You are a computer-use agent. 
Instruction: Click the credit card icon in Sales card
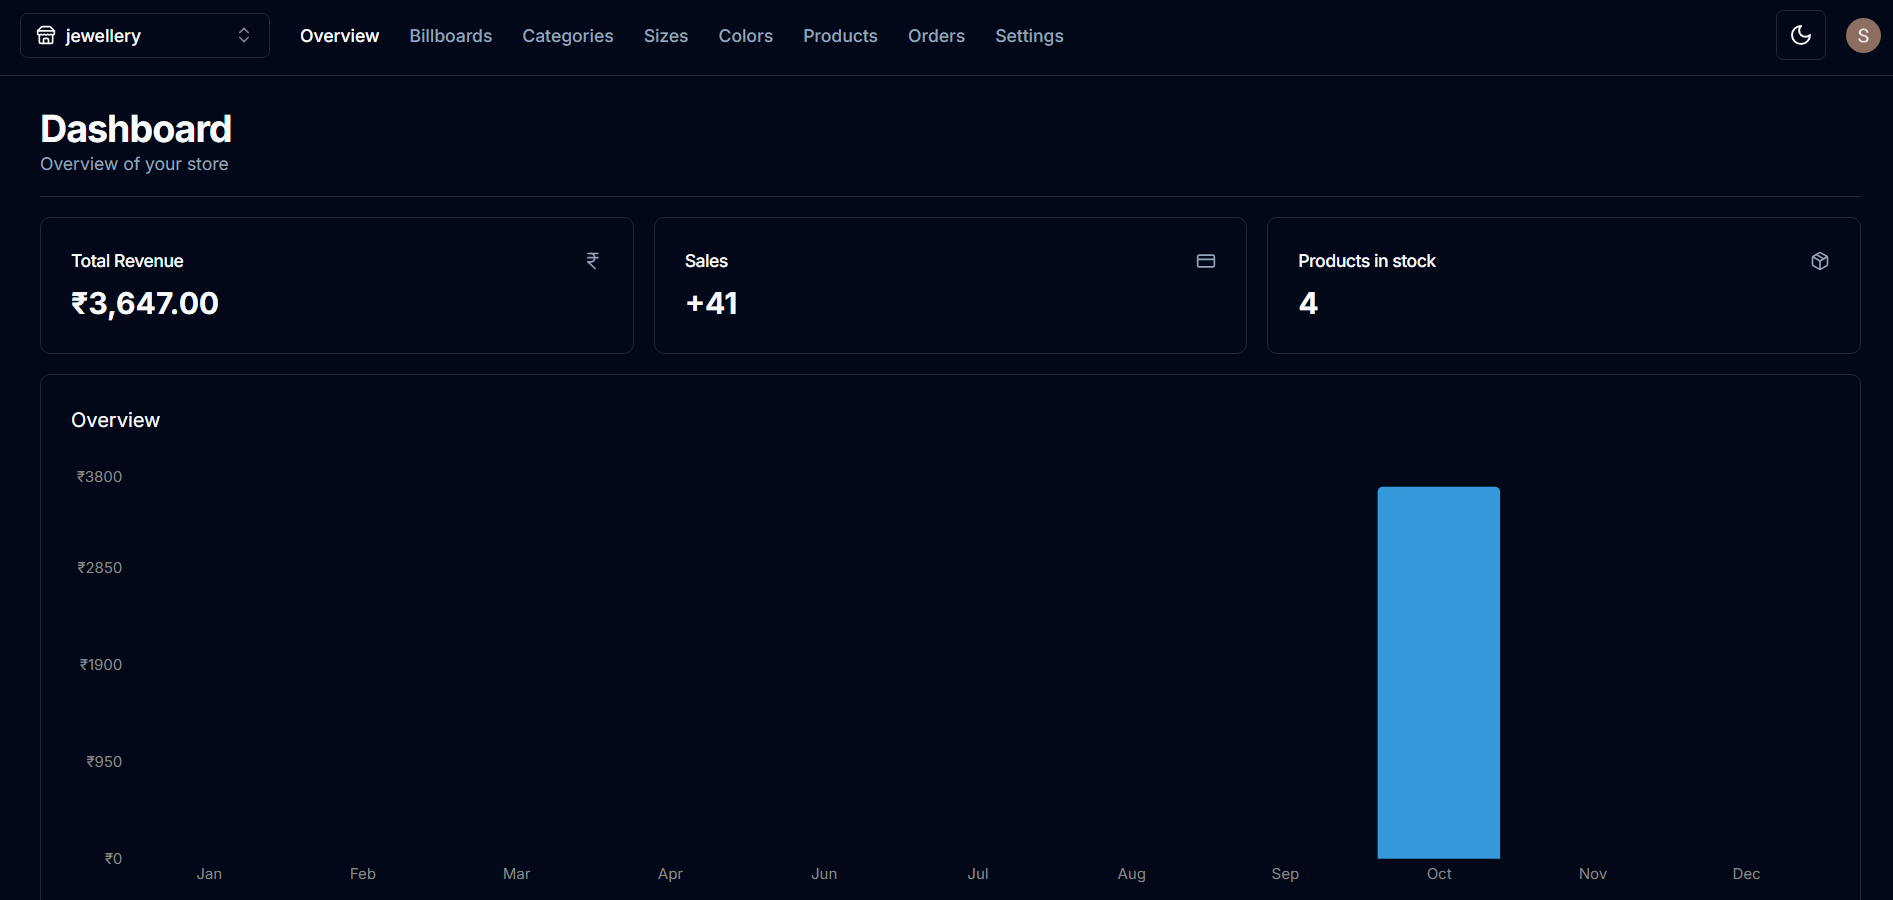(1206, 261)
